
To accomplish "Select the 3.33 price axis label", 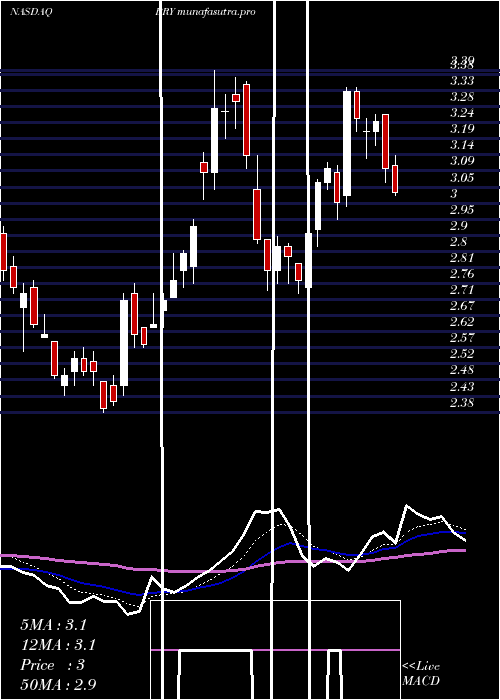I will 462,81.
